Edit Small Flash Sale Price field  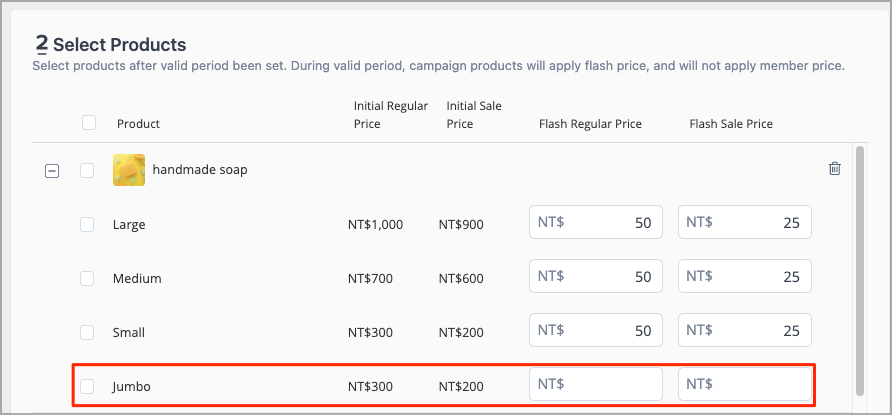[x=745, y=330]
